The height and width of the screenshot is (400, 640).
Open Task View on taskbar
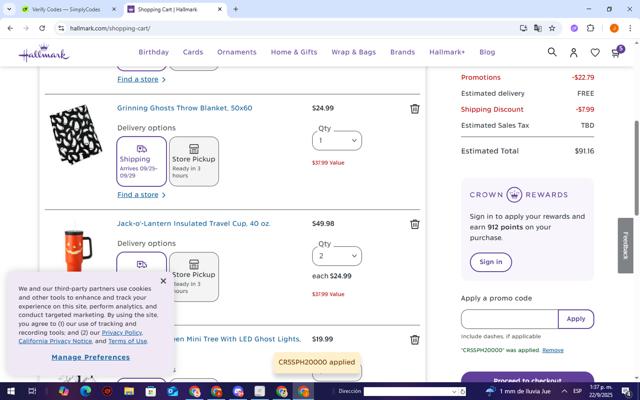(32, 391)
